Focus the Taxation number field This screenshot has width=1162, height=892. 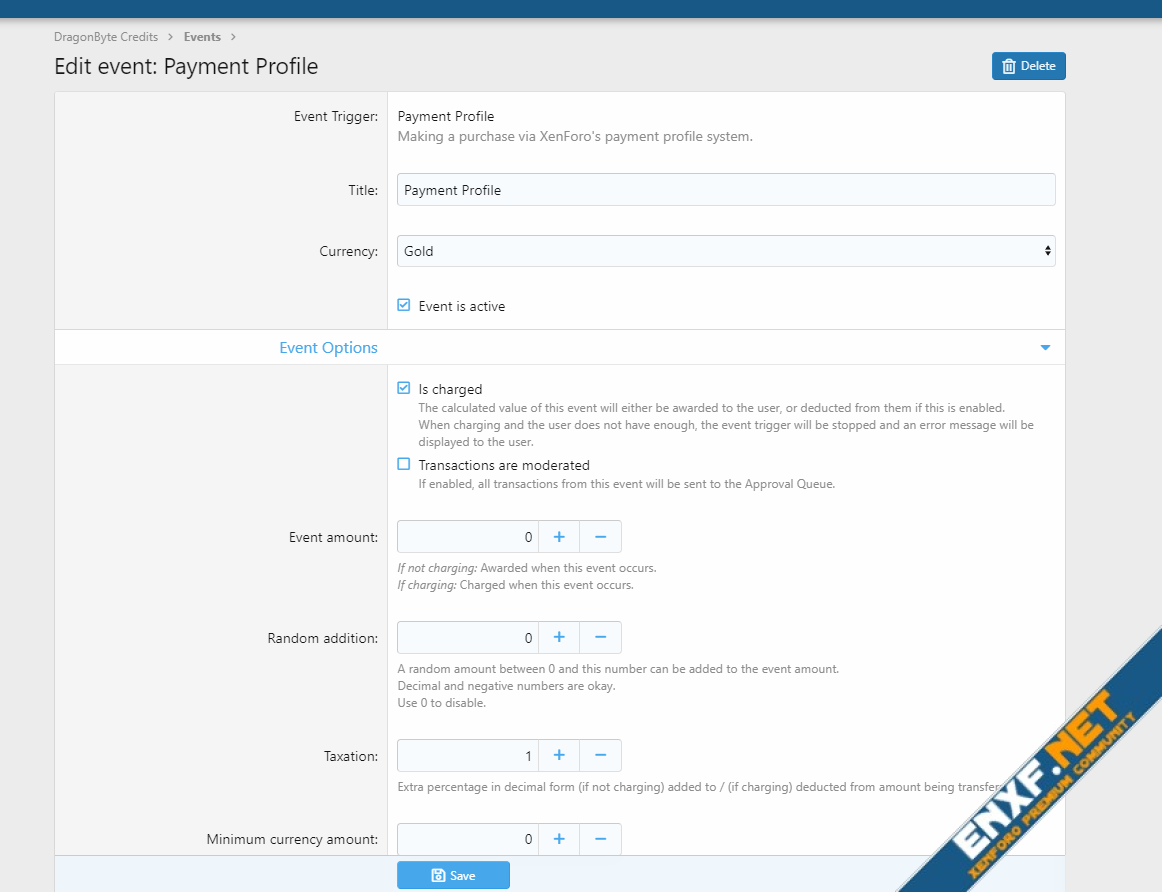tap(467, 756)
